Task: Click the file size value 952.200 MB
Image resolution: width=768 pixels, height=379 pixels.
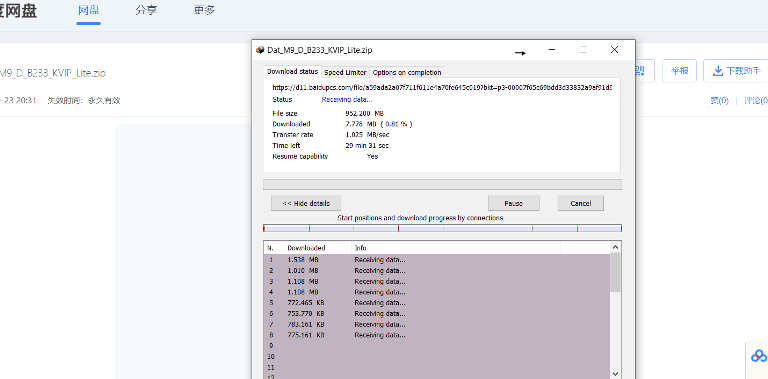Action: [365, 114]
